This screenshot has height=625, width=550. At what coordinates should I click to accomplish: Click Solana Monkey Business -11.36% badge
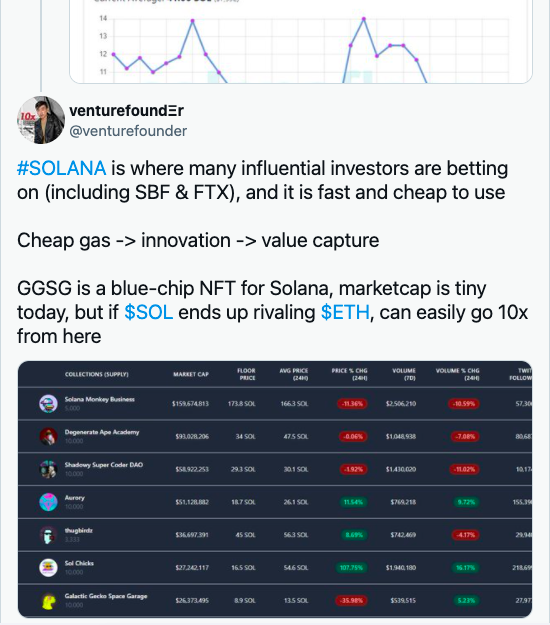(x=353, y=404)
